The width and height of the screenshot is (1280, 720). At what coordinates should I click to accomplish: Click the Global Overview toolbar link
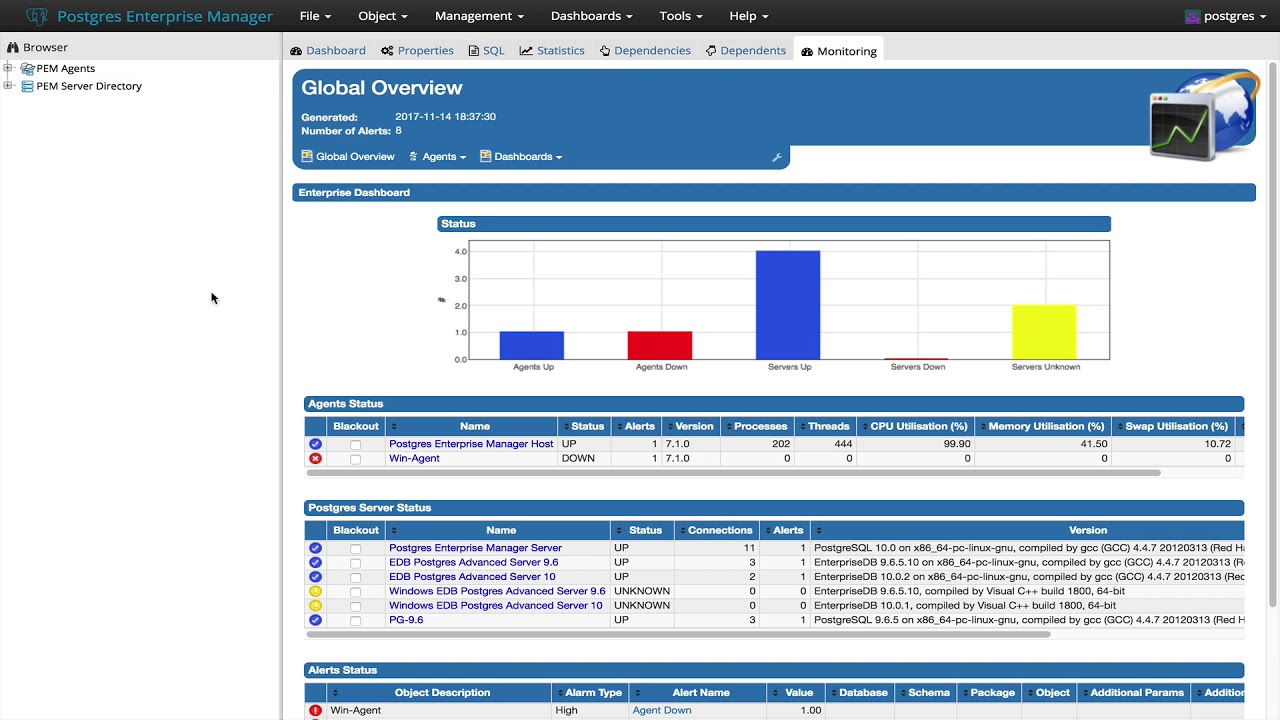coord(348,157)
